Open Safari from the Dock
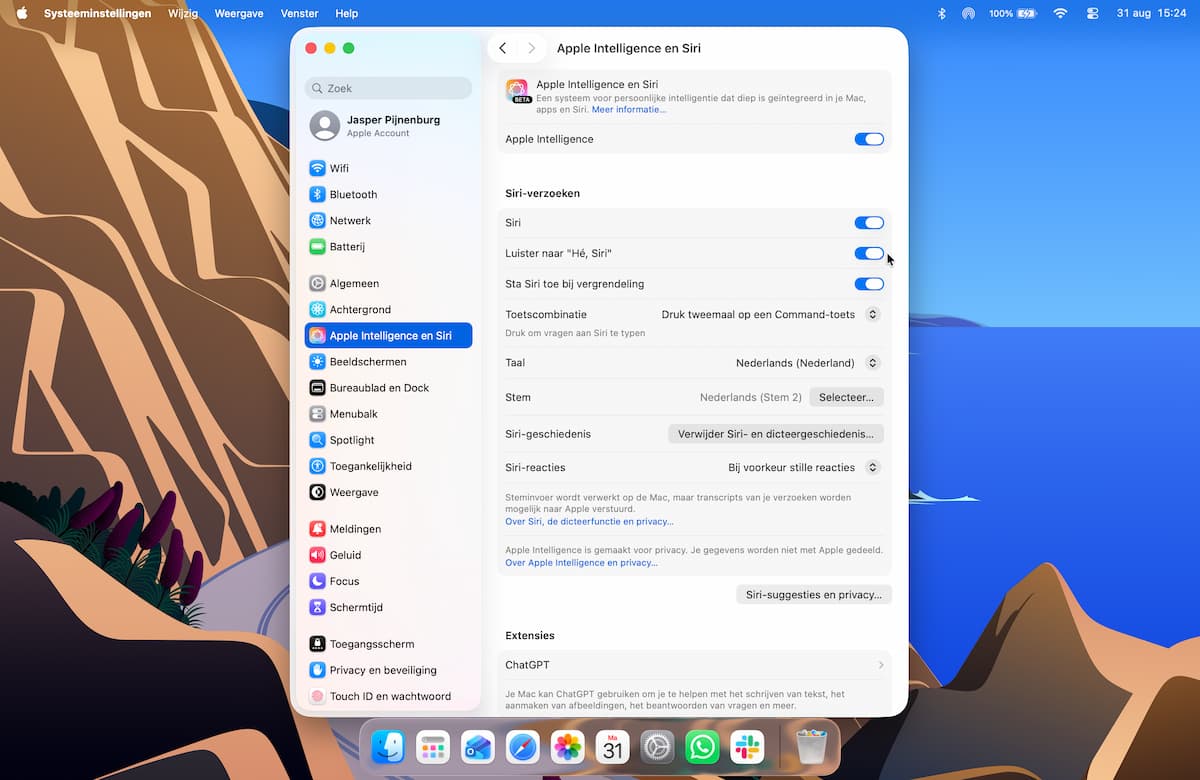1200x780 pixels. 522,747
